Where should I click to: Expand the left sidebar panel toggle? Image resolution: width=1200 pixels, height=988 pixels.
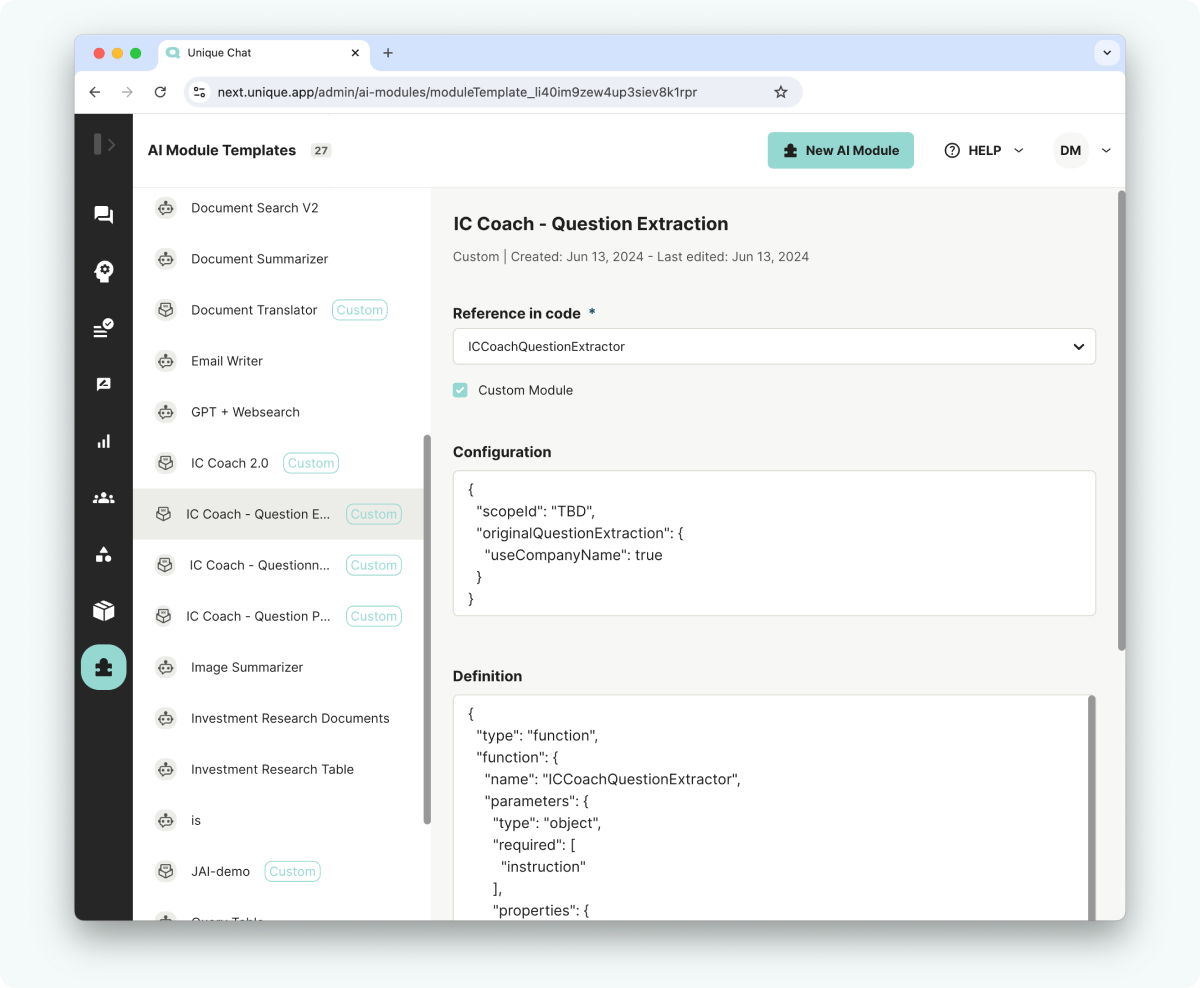click(104, 145)
